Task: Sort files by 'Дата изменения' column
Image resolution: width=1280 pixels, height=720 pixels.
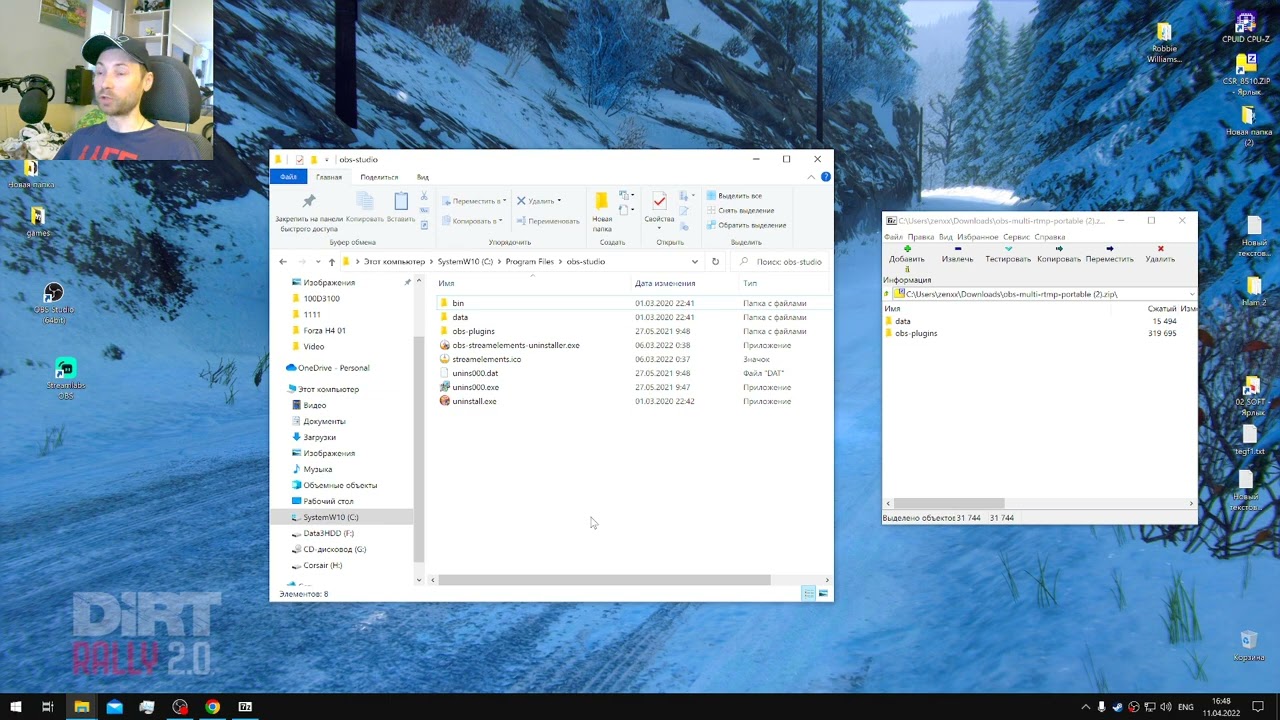Action: (665, 283)
